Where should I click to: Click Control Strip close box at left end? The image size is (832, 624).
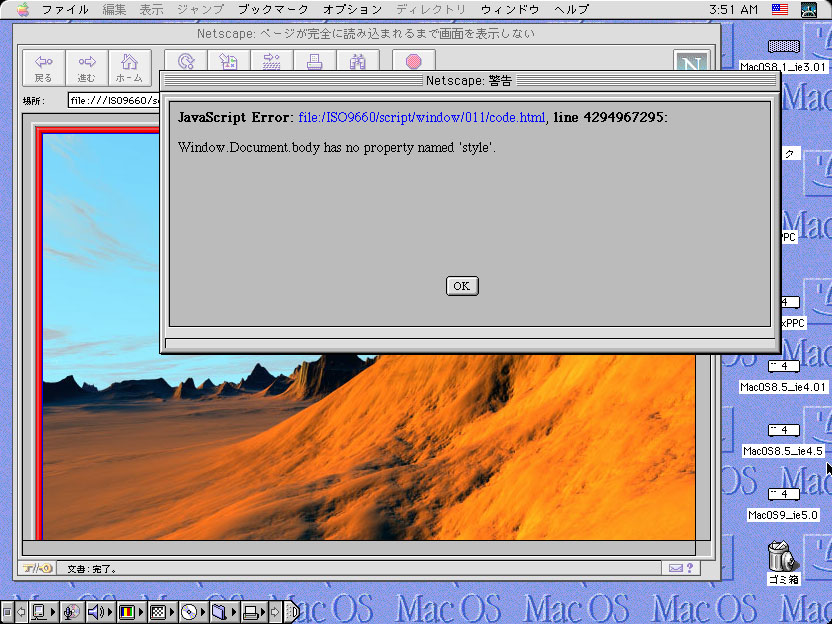point(7,612)
